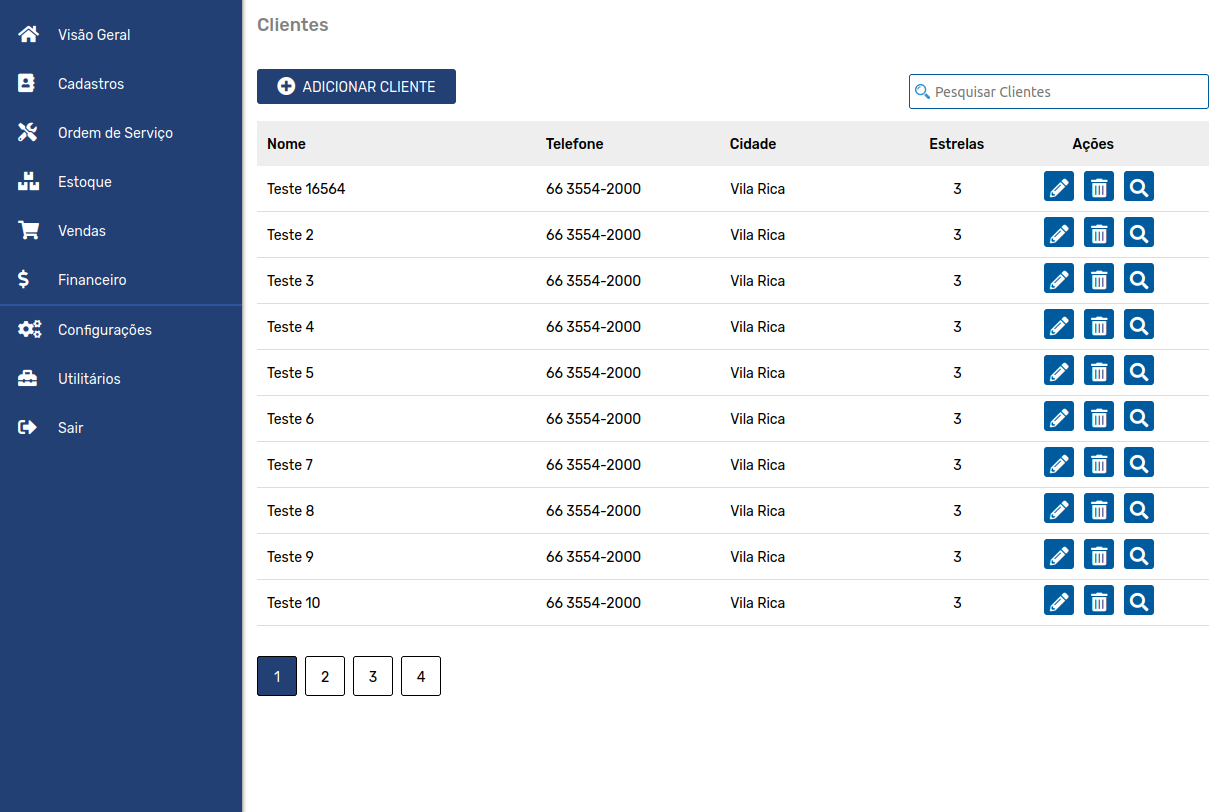Viewport: 1211px width, 812px height.
Task: Click the pencil edit icon for Teste 4
Action: coord(1059,325)
